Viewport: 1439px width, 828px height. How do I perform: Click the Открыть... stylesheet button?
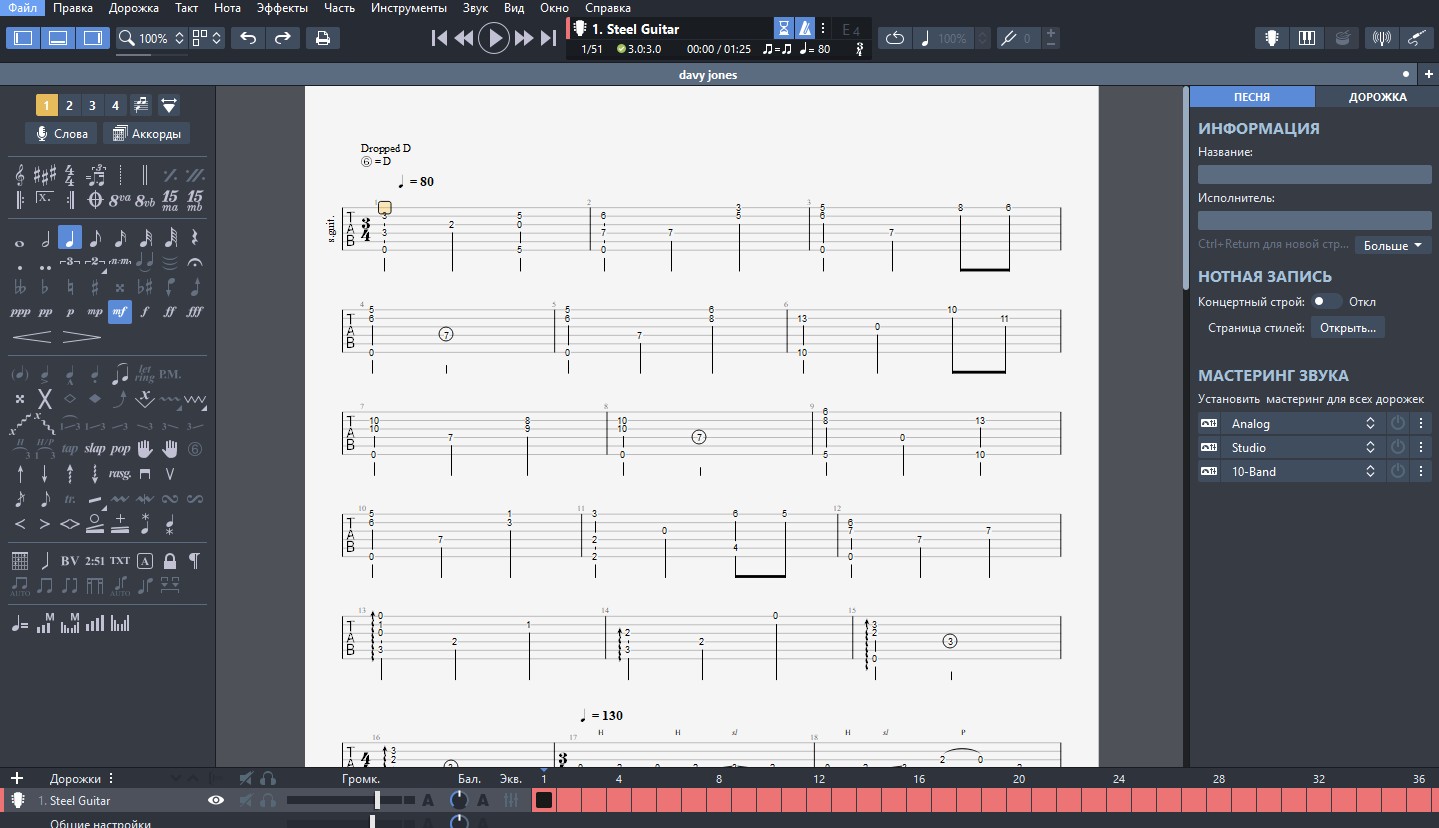(1348, 327)
